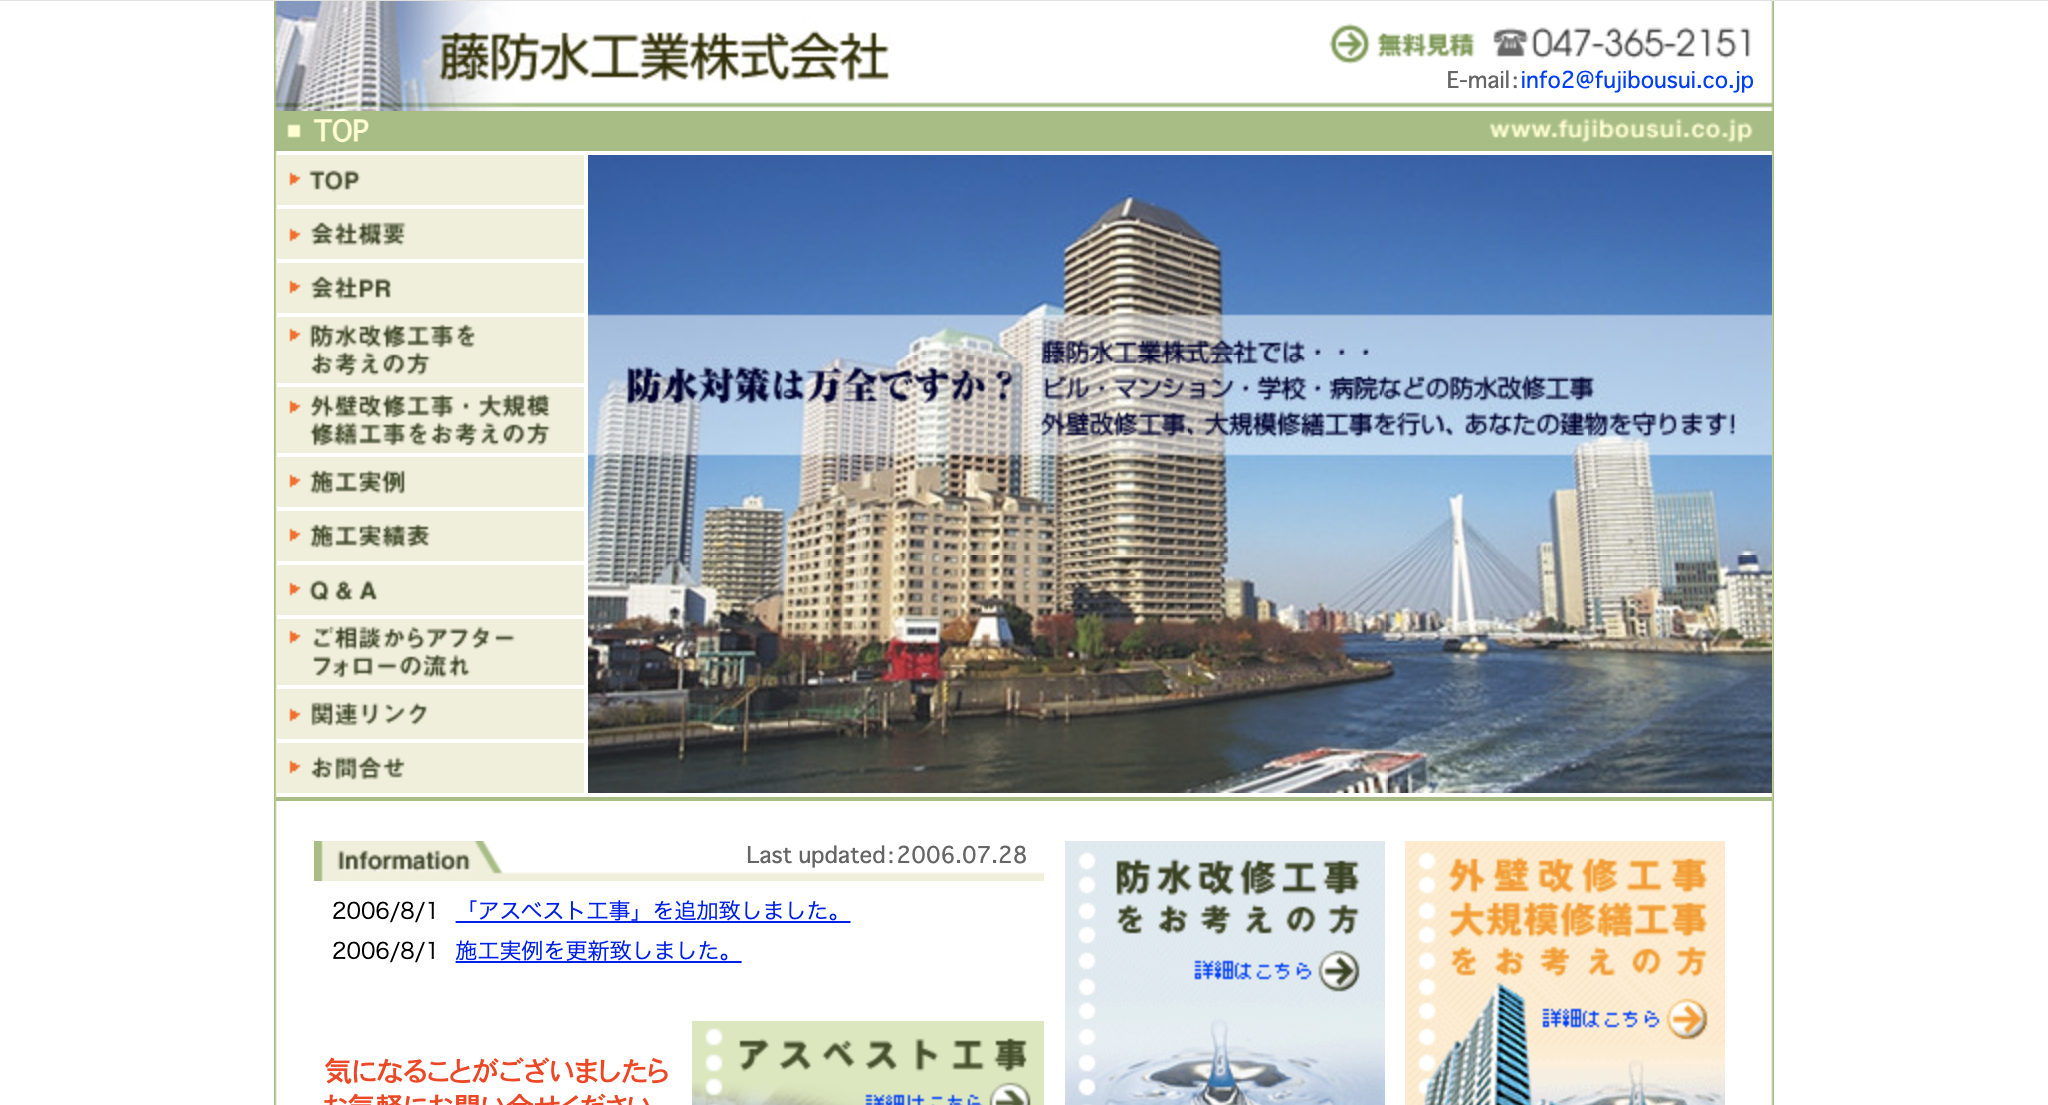2048x1105 pixels.
Task: Open ご相談からアフターフォローの流れ menu item
Action: [412, 652]
